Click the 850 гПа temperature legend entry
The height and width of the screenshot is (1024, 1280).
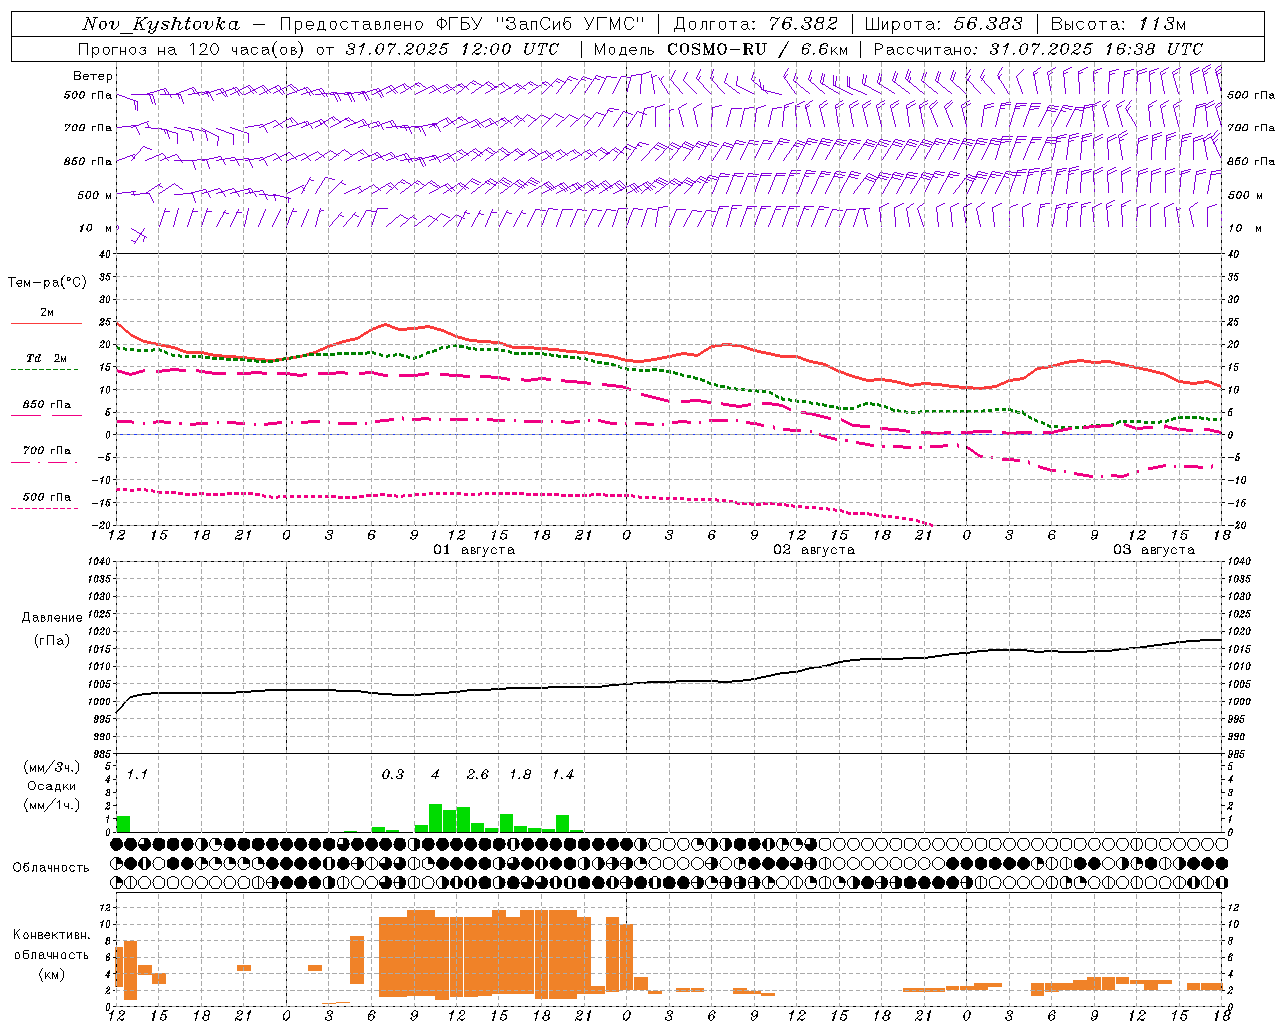pos(46,409)
